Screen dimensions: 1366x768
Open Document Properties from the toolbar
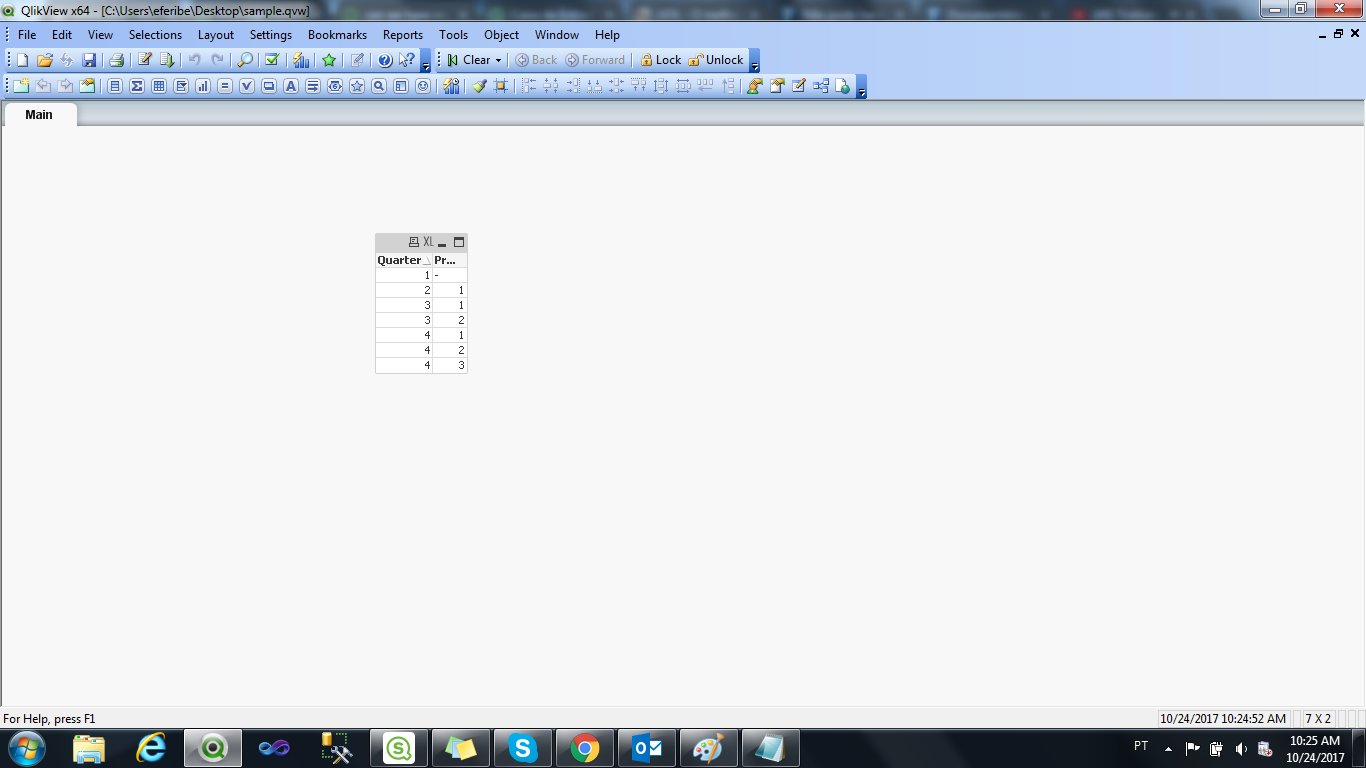click(x=777, y=86)
